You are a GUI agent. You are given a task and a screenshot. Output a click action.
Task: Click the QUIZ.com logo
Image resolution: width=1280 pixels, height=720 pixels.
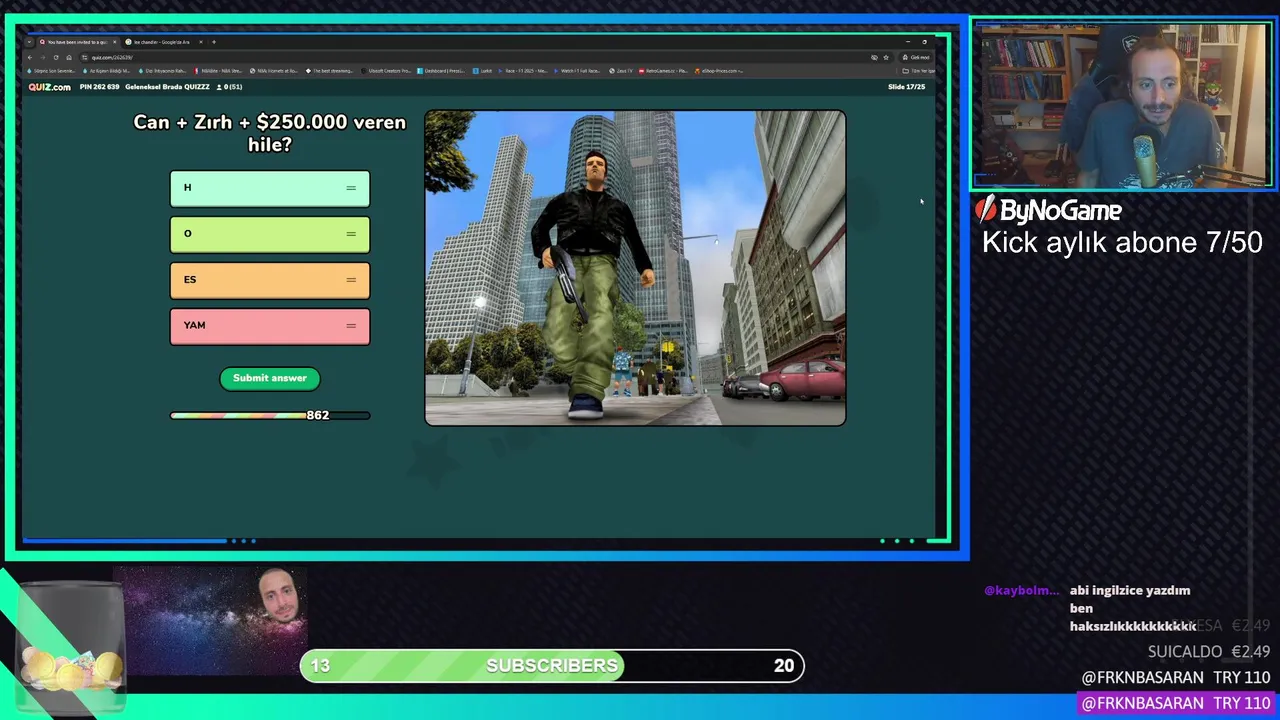(49, 87)
